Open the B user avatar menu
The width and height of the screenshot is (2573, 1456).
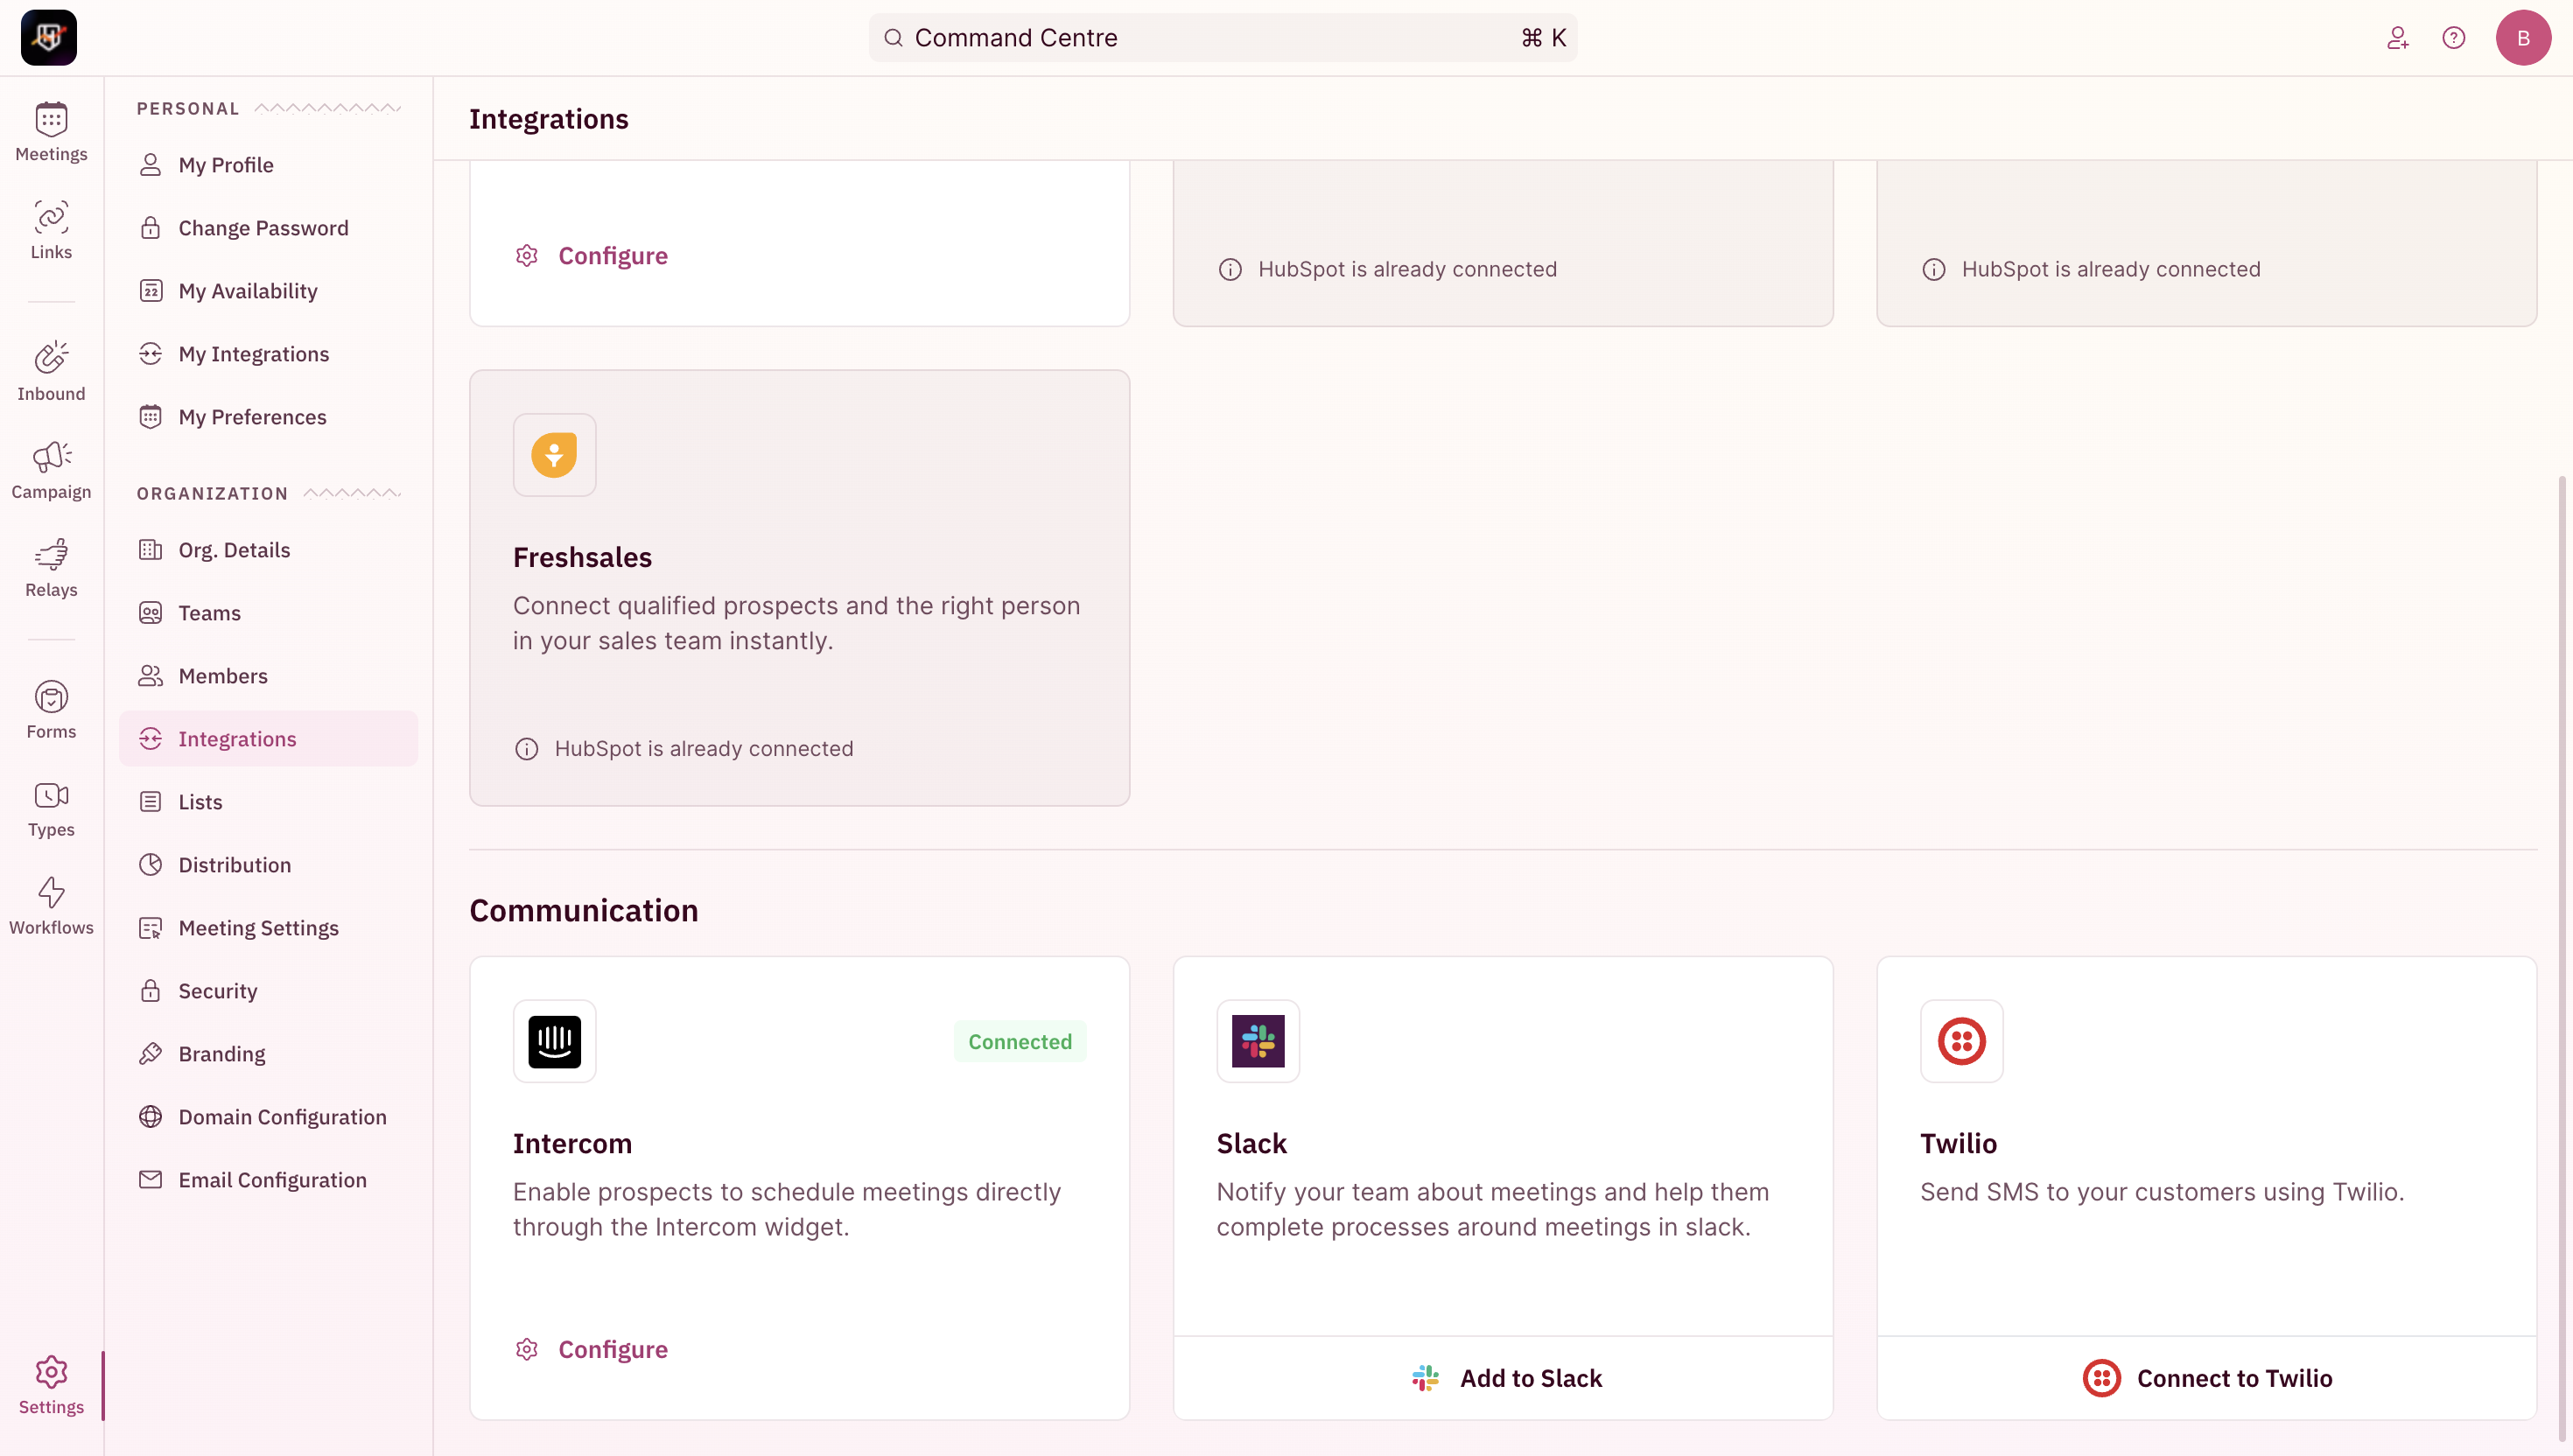[x=2523, y=38]
